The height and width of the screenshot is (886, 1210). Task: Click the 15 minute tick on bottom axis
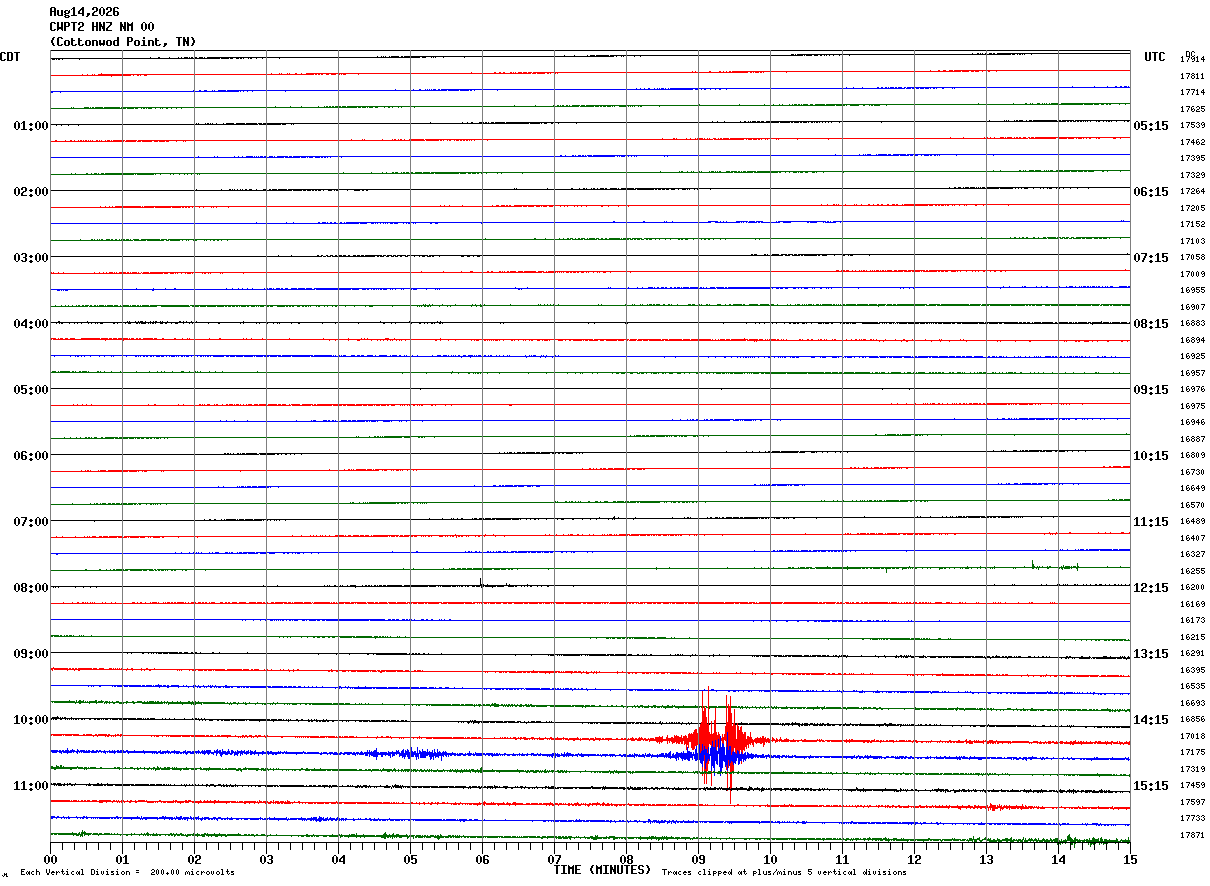pyautogui.click(x=1130, y=859)
